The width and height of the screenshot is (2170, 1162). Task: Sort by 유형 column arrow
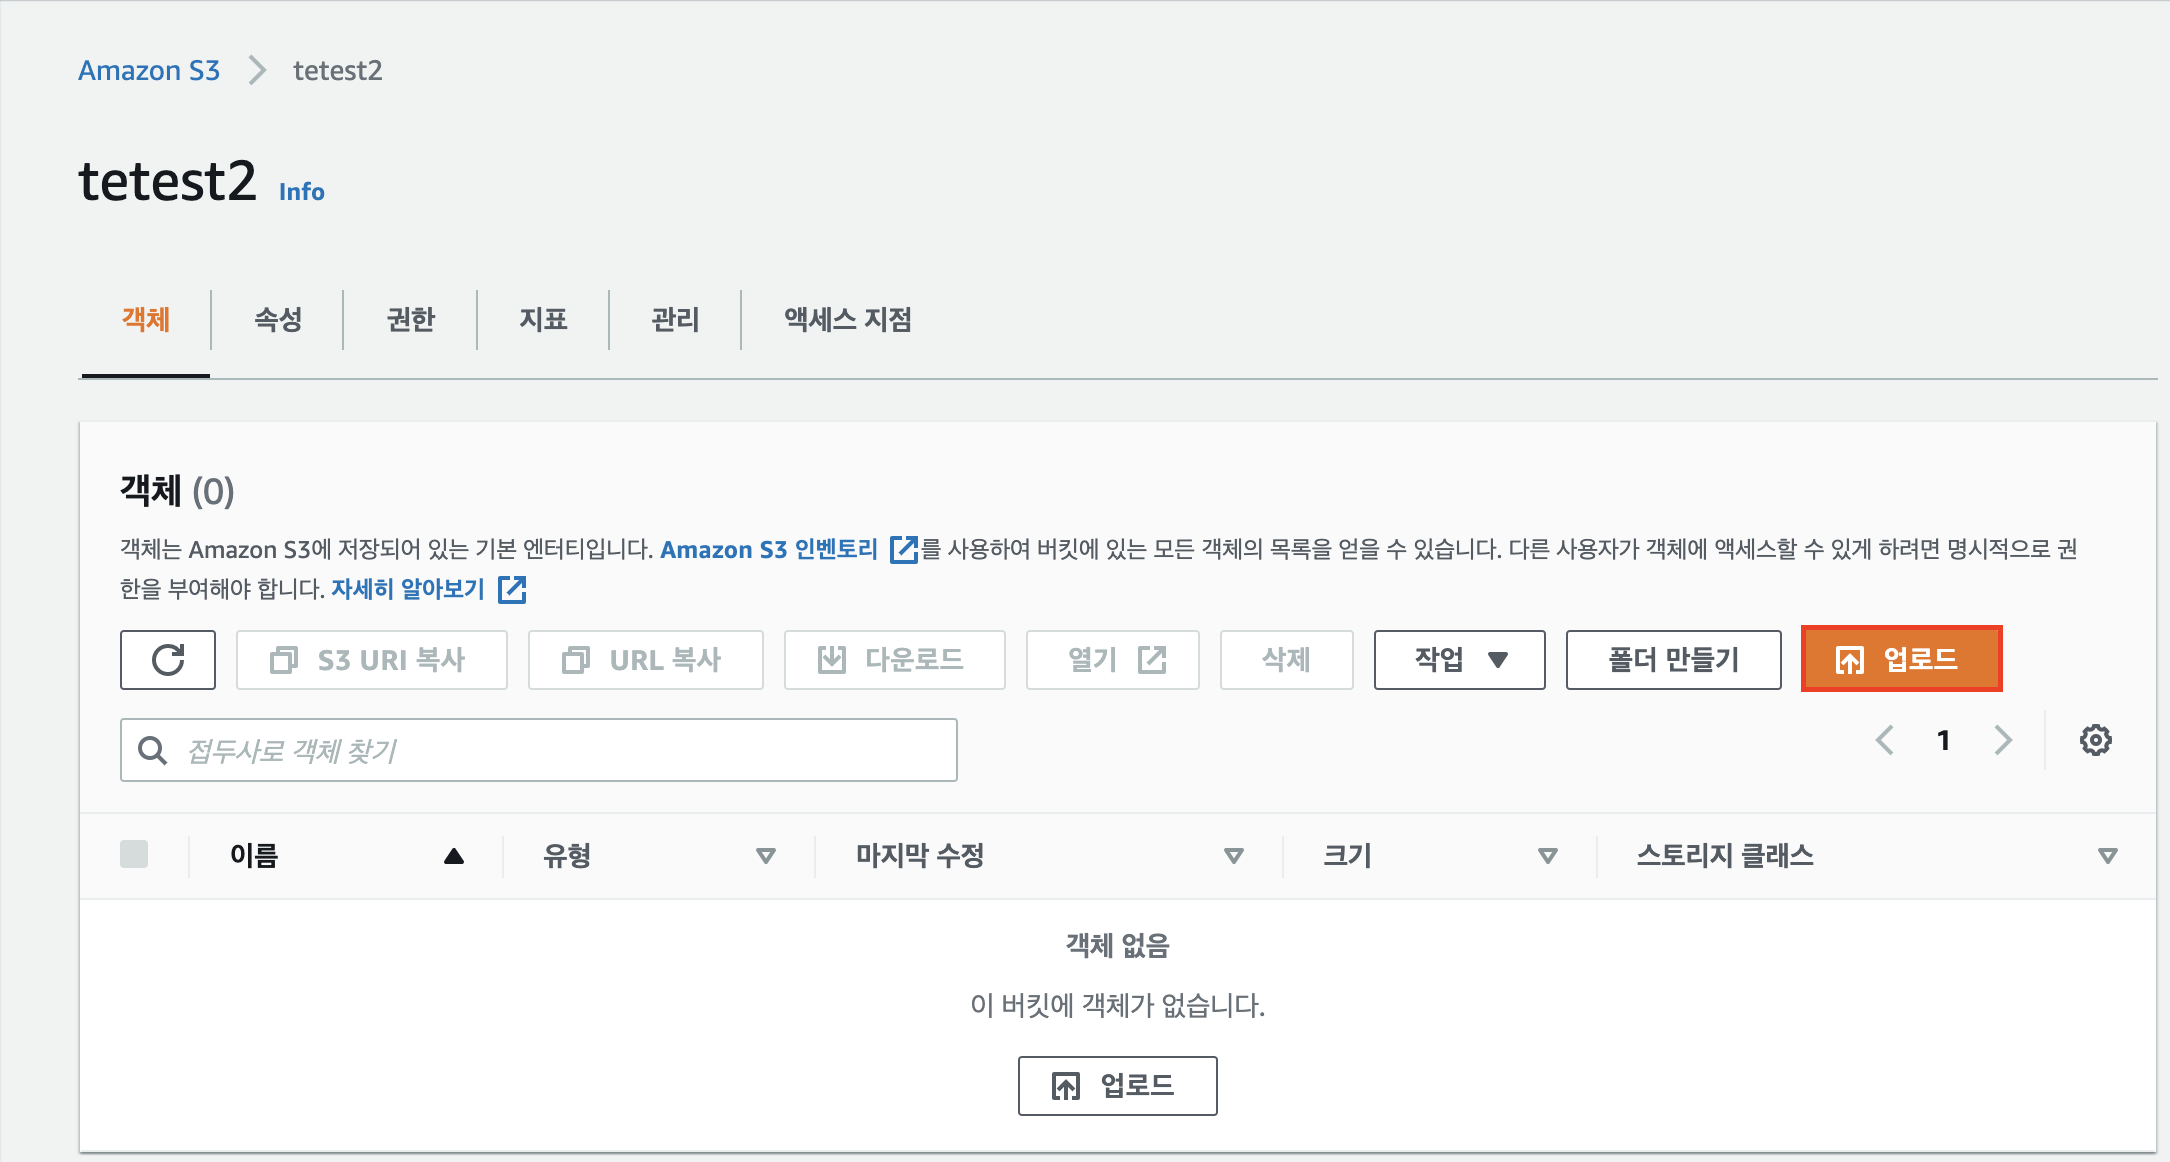[x=766, y=856]
